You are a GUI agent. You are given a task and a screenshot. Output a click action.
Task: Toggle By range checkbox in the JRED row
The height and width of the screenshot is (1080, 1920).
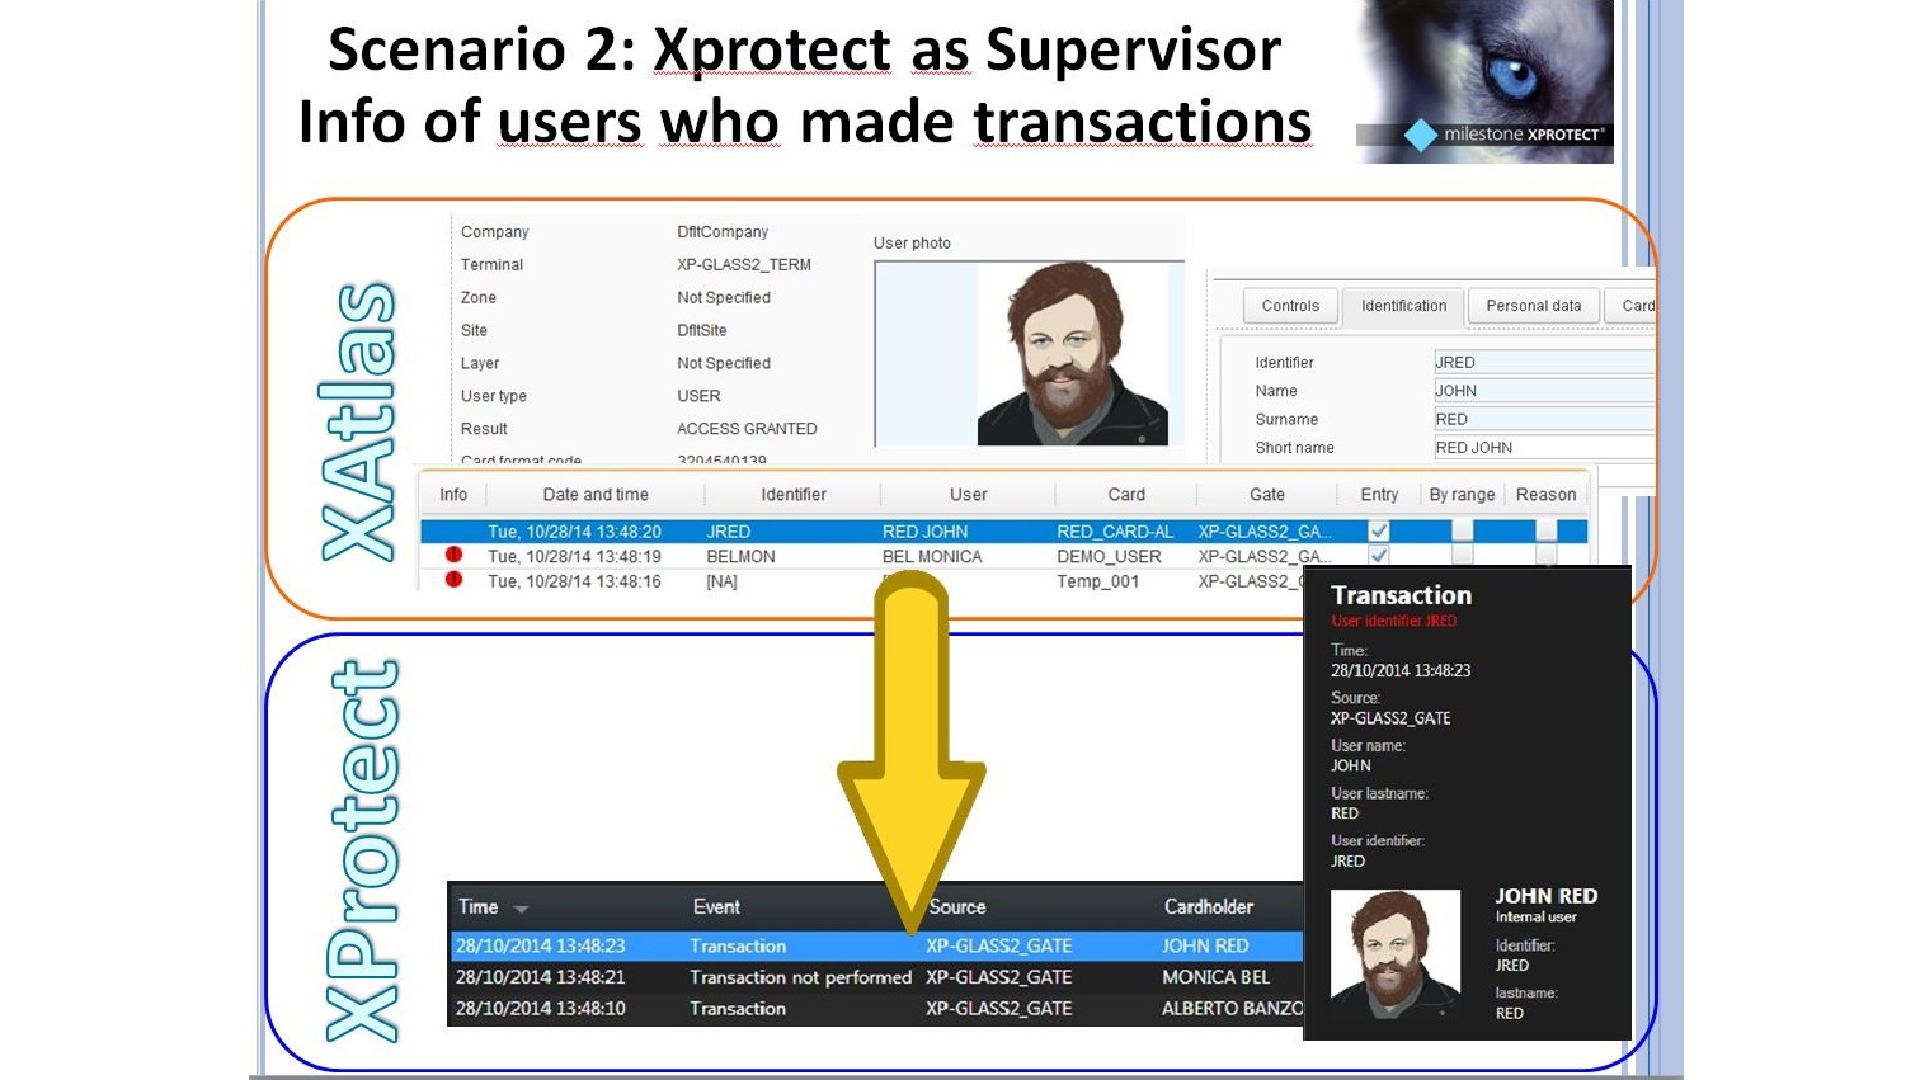click(1462, 530)
